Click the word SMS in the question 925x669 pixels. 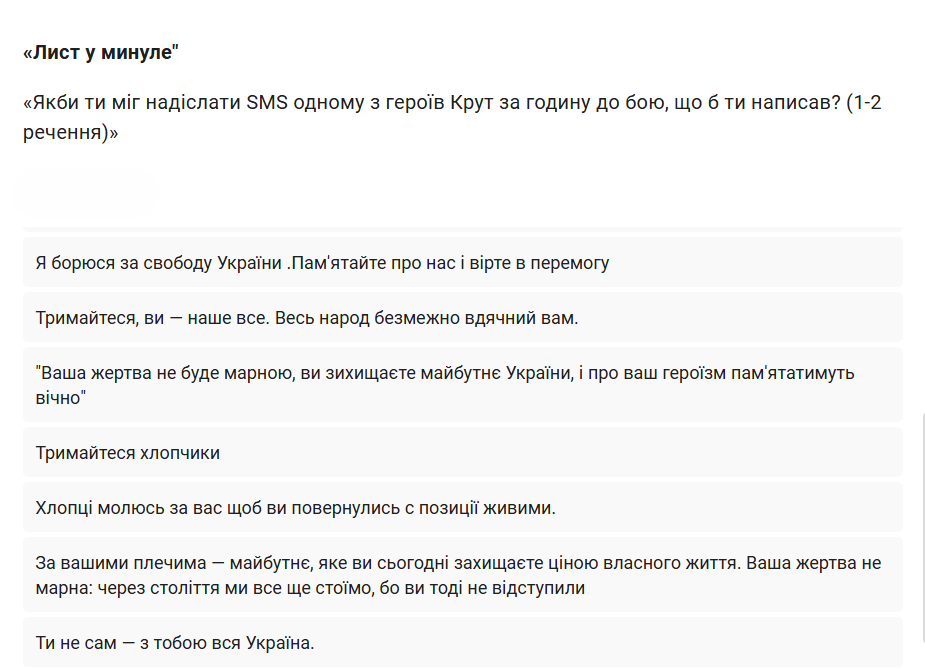[x=267, y=105]
